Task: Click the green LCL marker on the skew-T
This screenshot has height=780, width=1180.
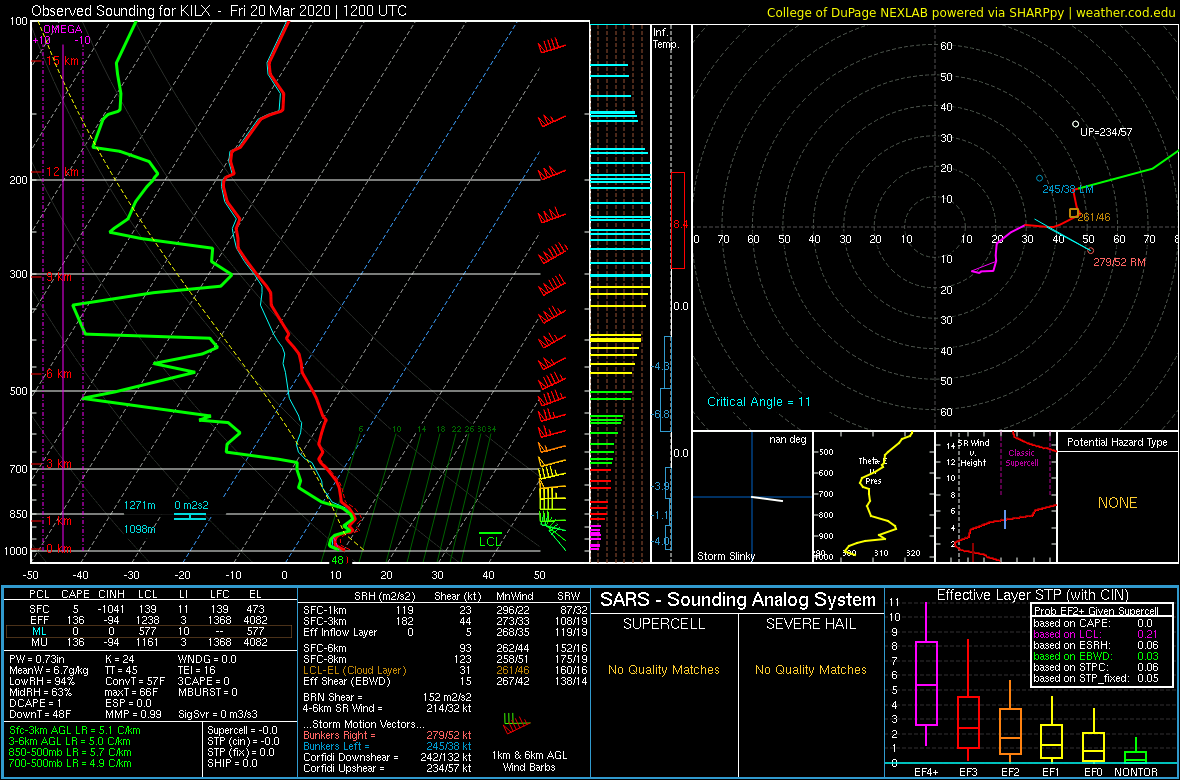Action: (491, 537)
